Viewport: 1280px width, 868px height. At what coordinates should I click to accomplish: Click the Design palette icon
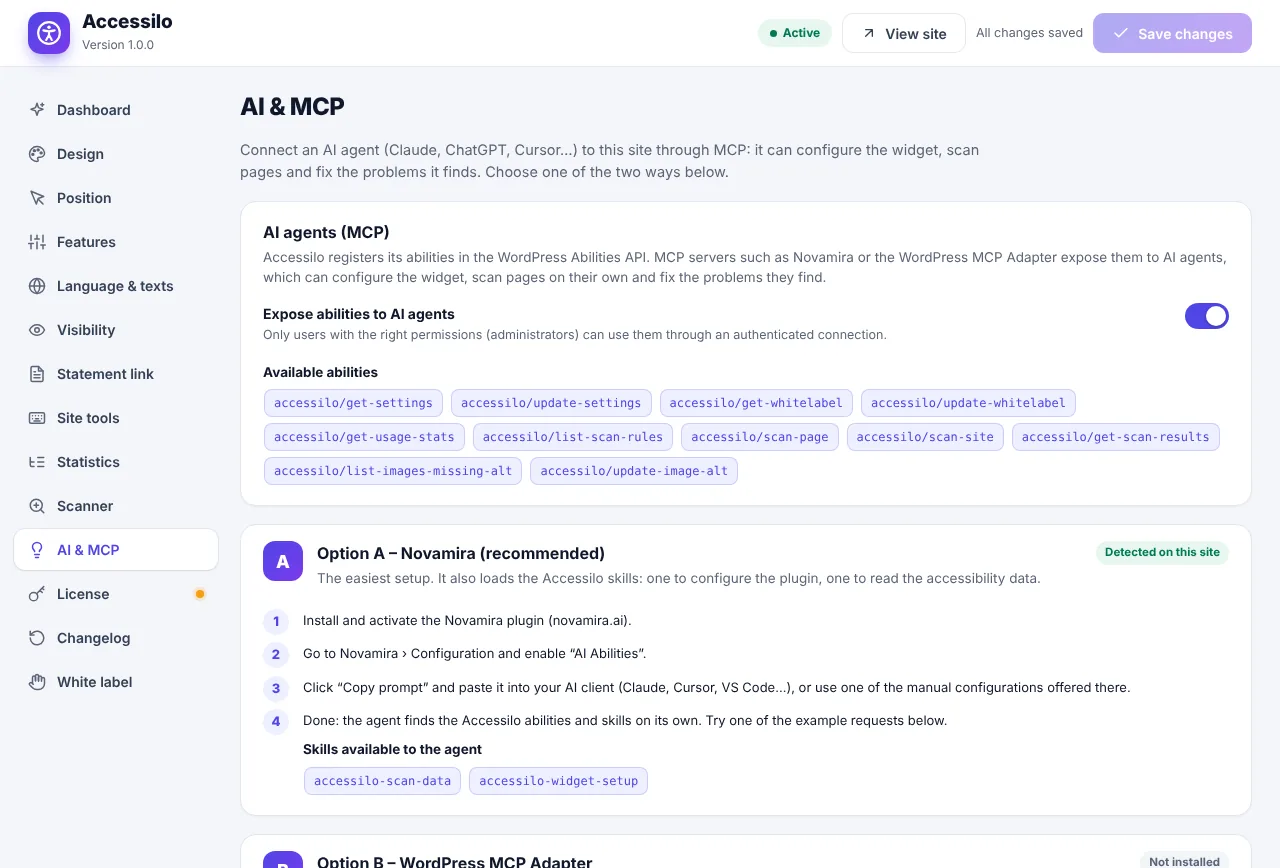[37, 154]
